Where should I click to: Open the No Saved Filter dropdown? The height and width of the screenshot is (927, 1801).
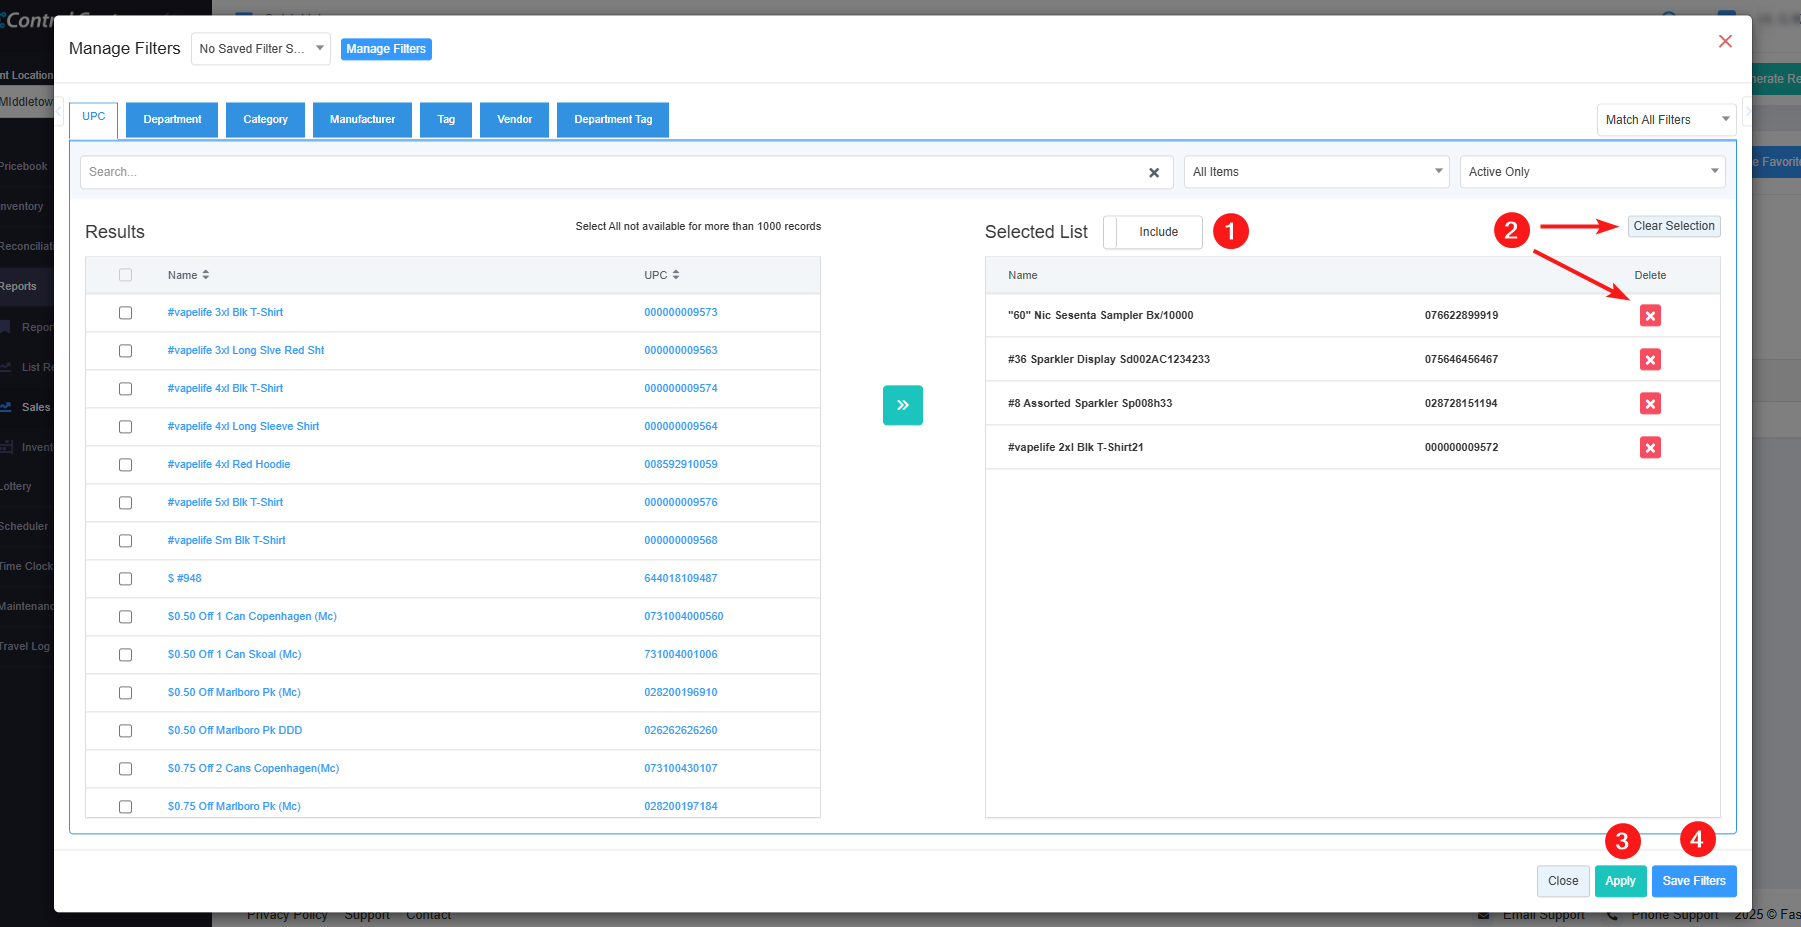pos(260,49)
